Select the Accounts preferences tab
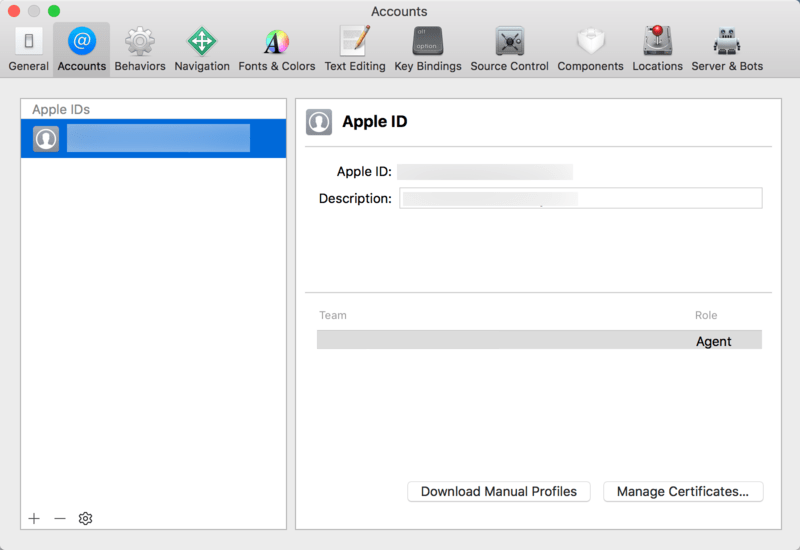800x550 pixels. coord(82,49)
